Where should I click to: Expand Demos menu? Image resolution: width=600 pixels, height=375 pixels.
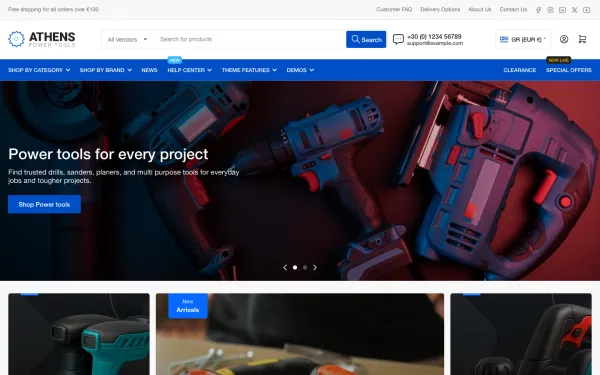point(300,70)
